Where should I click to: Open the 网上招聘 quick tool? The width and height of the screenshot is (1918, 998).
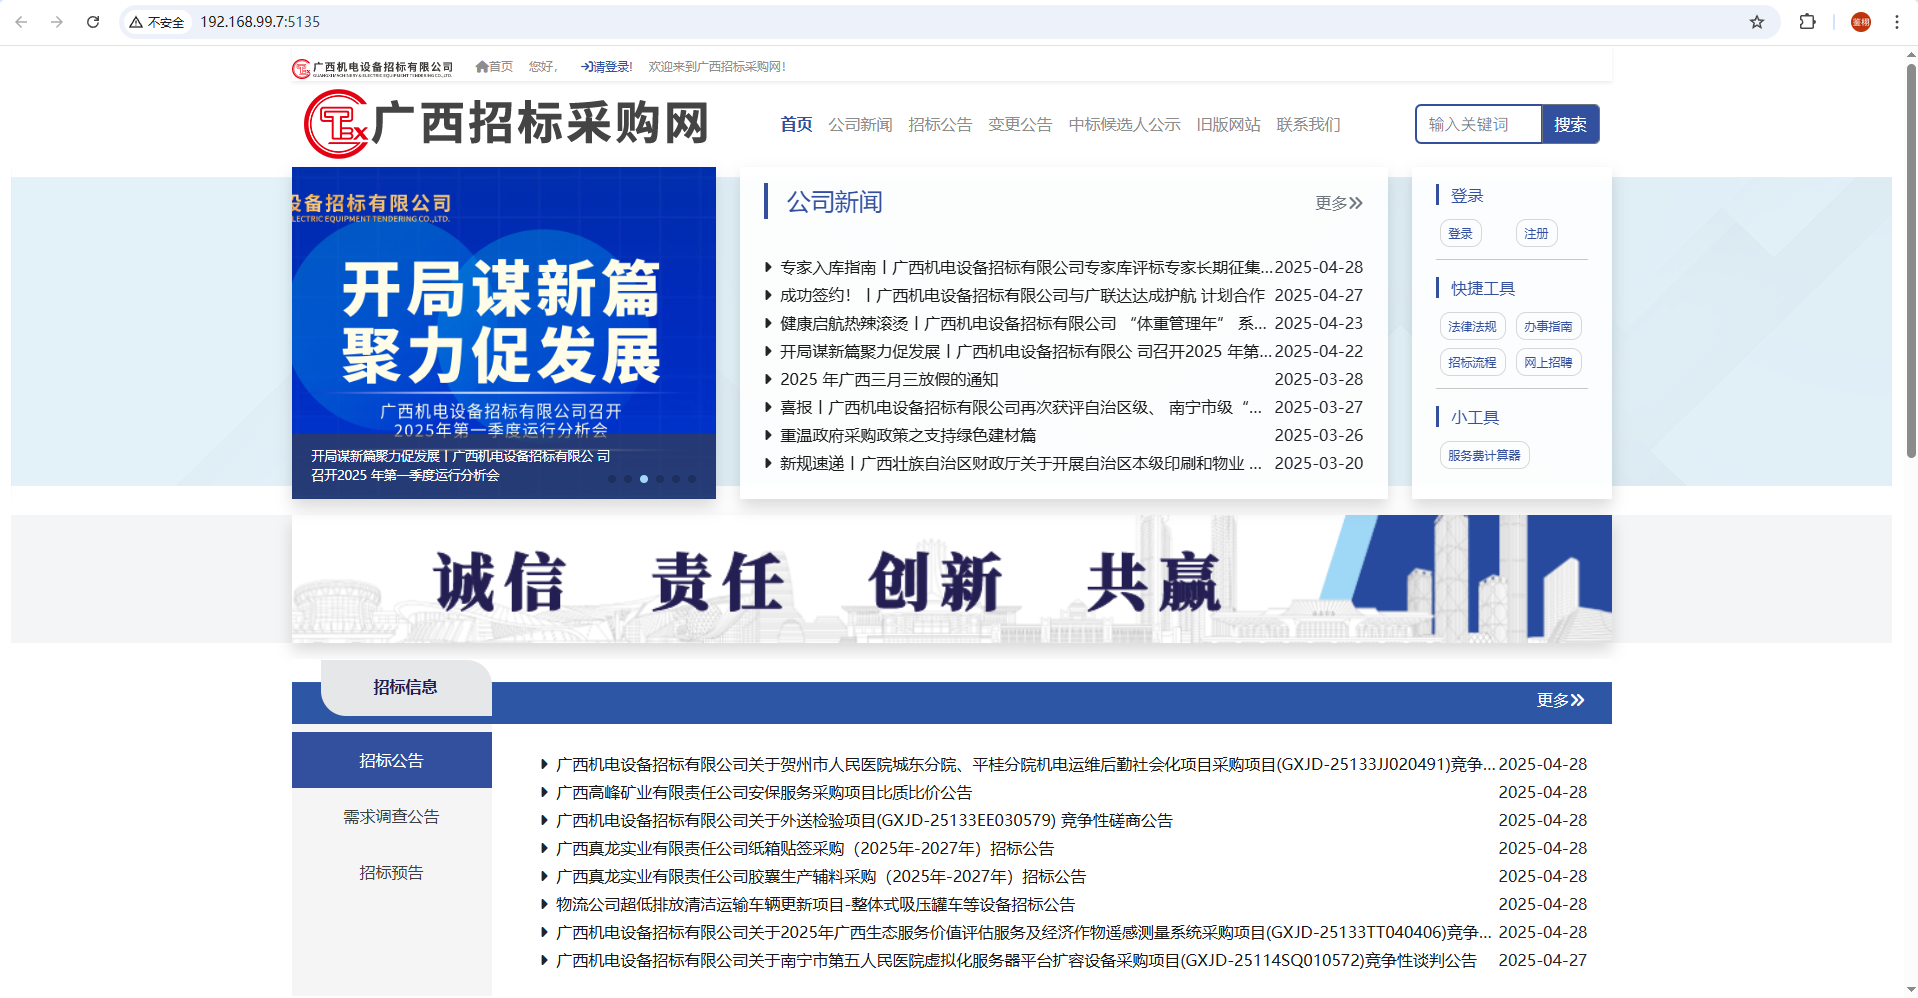coord(1548,362)
